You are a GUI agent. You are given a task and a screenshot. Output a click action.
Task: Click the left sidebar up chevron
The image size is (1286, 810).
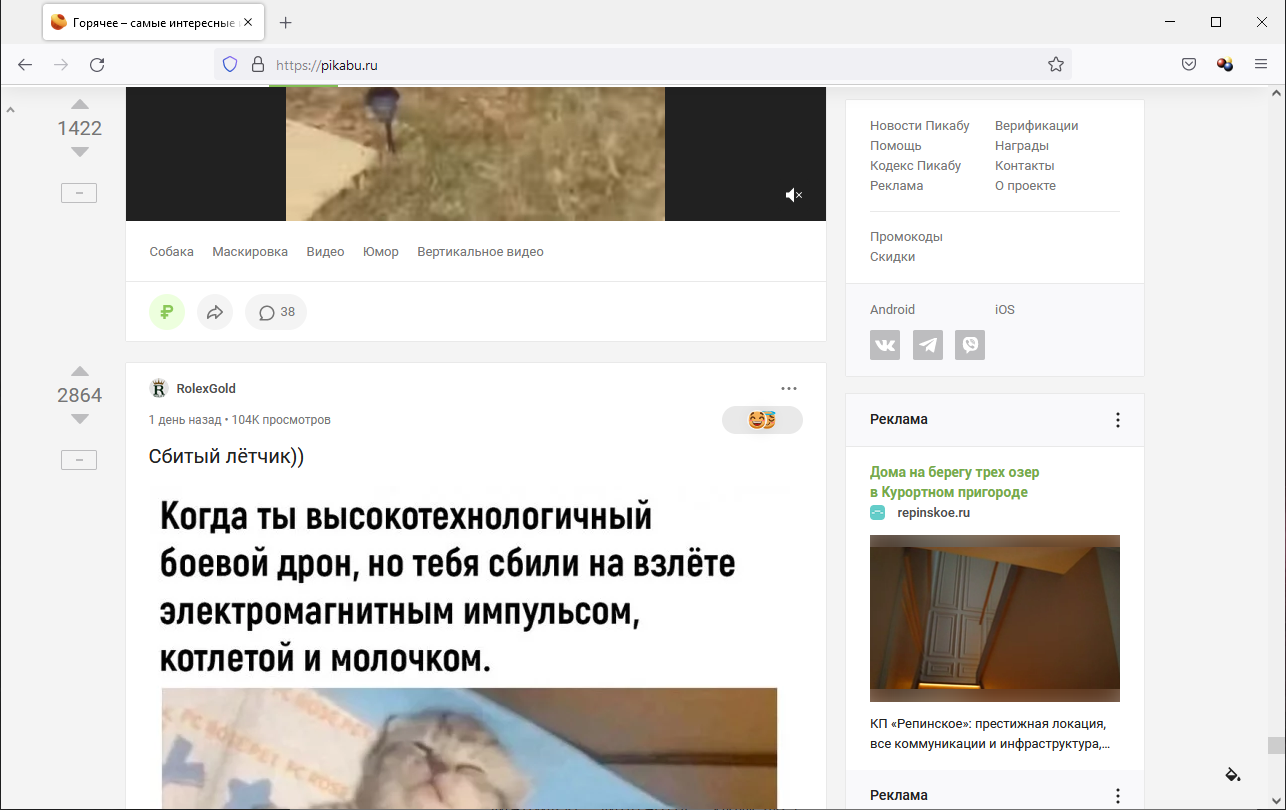coord(10,110)
